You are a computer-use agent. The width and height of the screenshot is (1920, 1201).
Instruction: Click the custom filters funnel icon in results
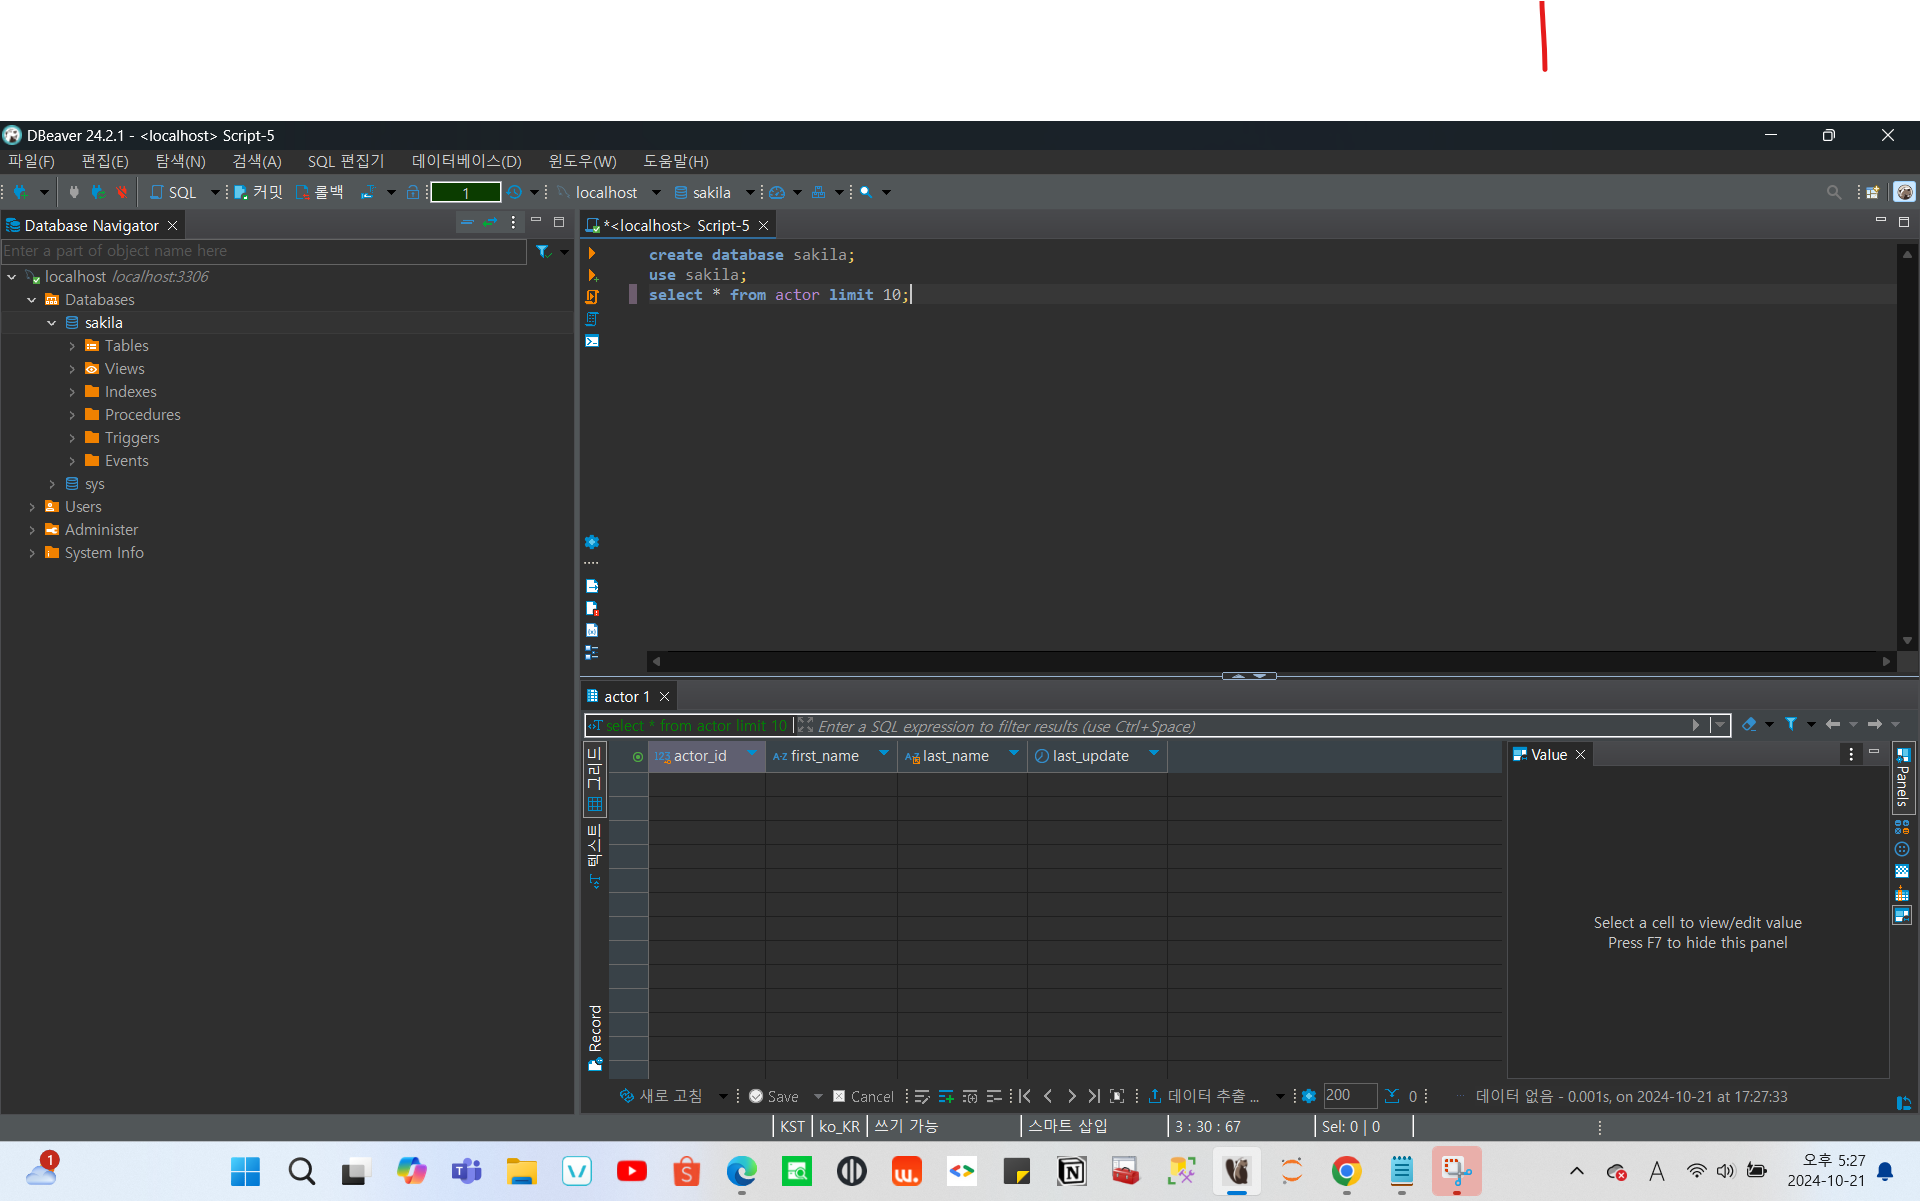tap(1791, 725)
